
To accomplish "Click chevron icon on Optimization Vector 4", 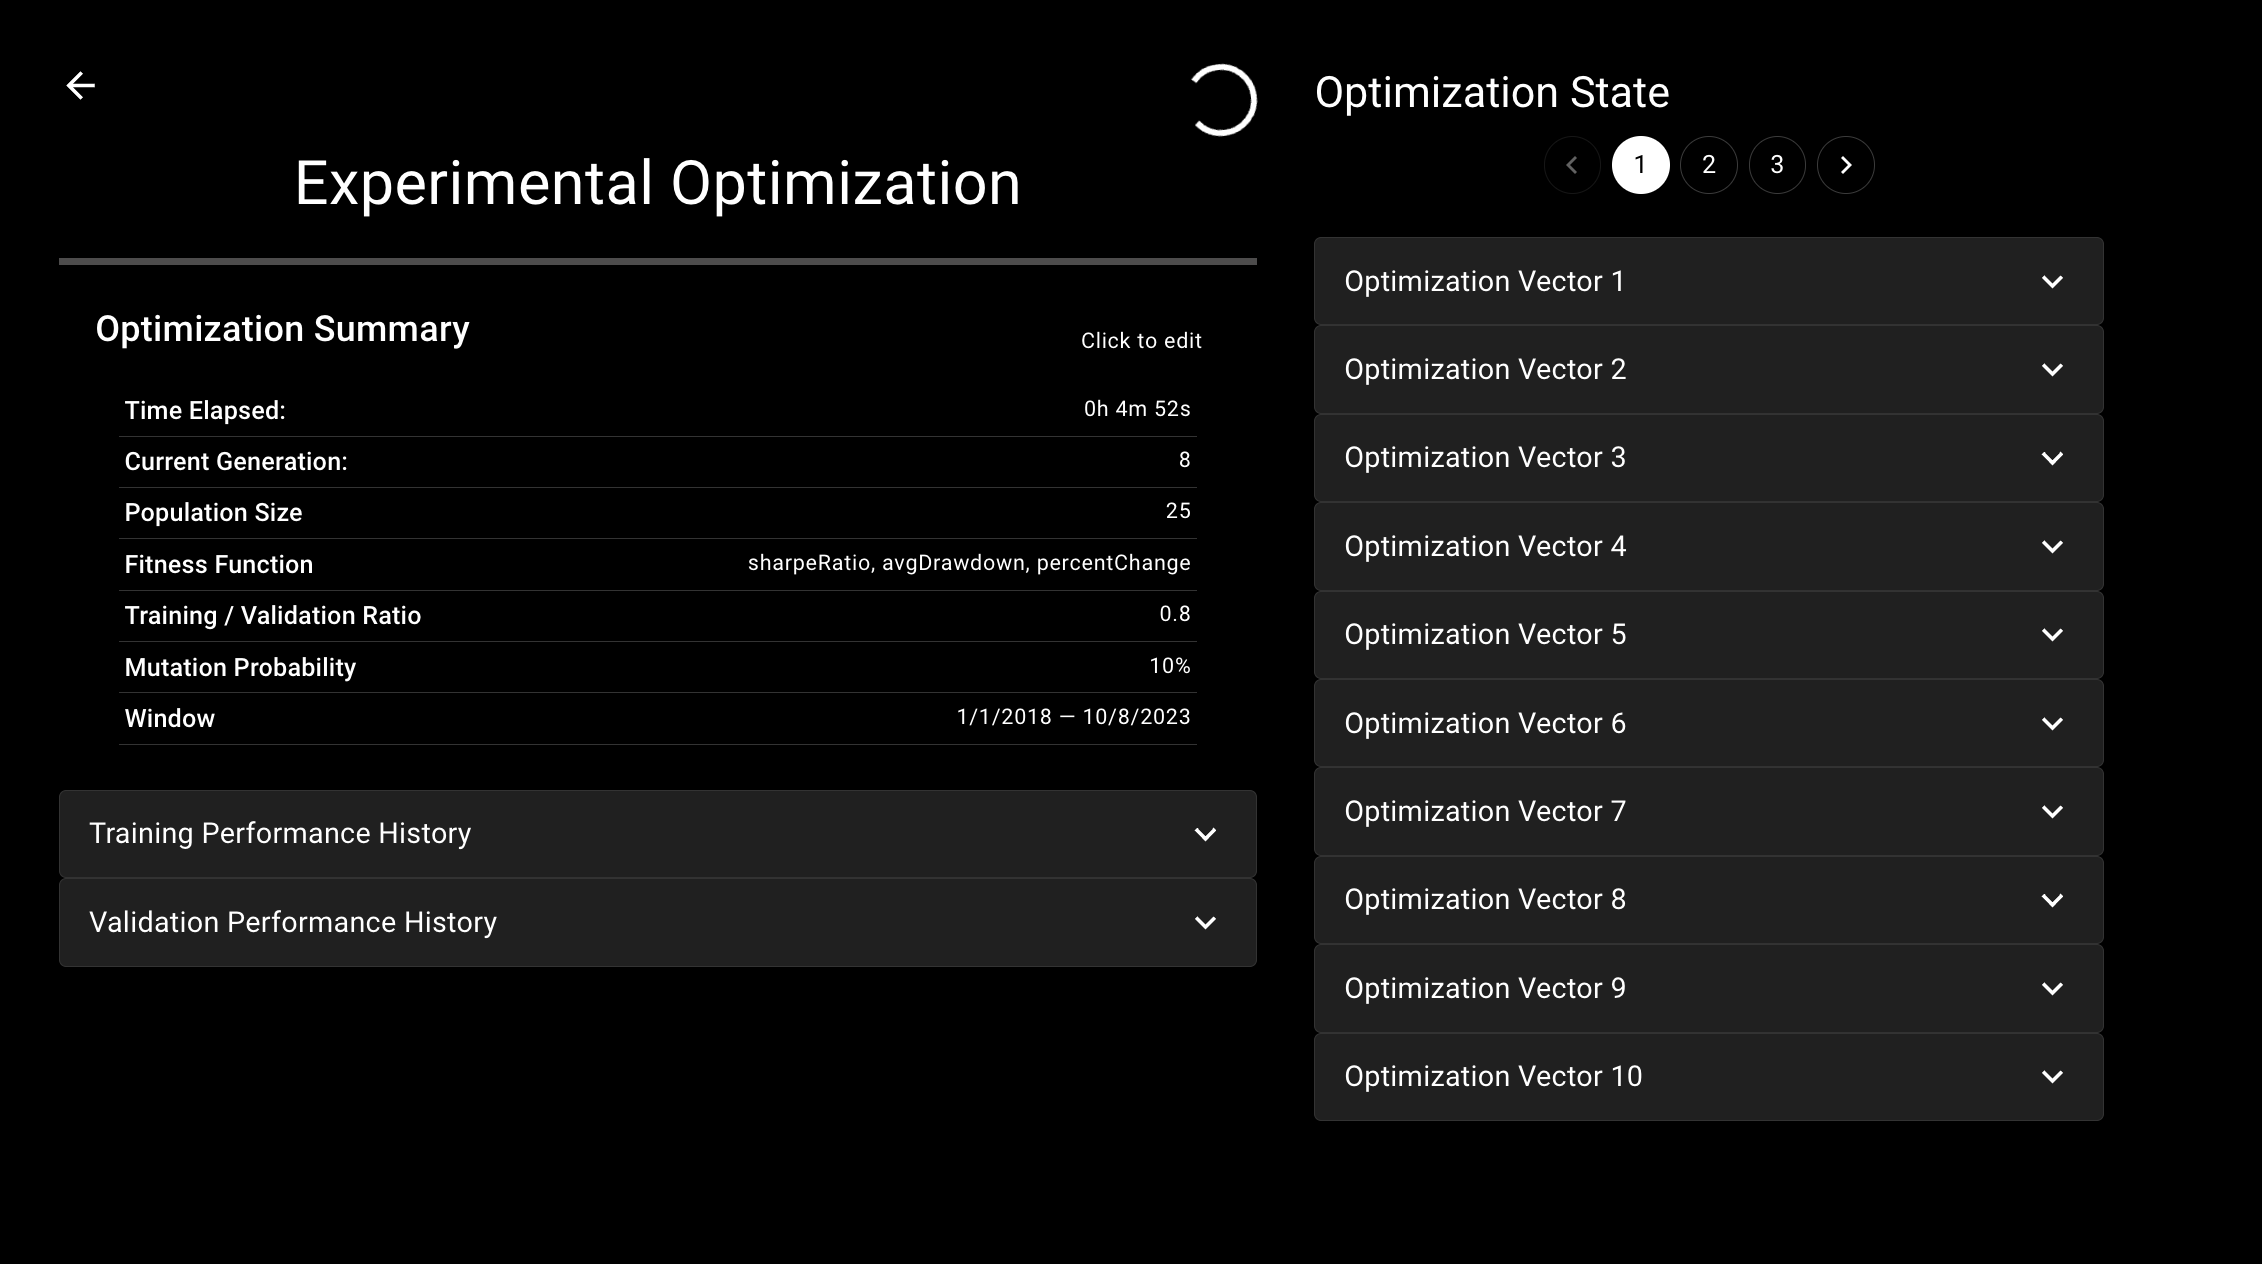I will tap(2052, 547).
